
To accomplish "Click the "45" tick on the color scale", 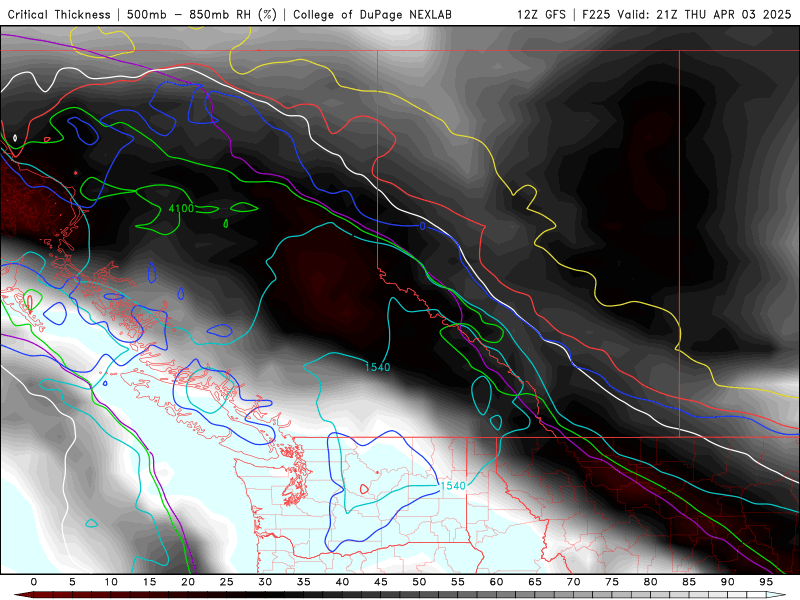I will point(381,582).
